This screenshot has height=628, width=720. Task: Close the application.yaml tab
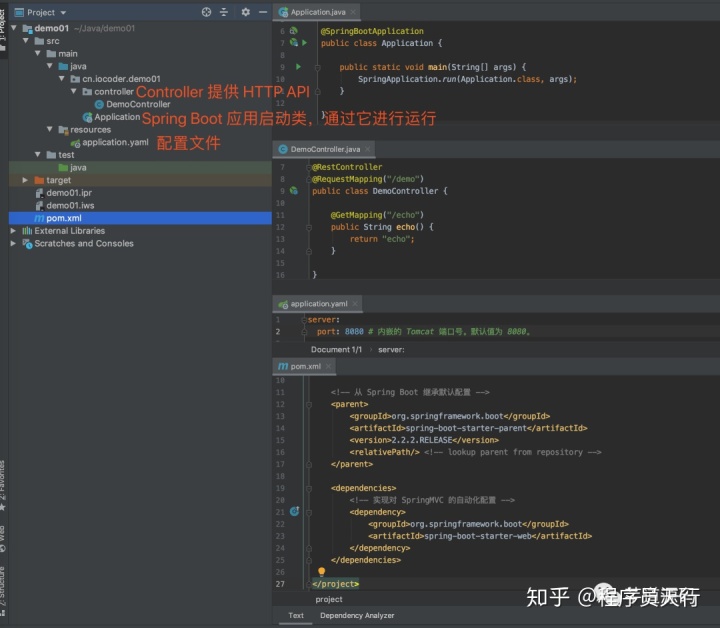[355, 304]
